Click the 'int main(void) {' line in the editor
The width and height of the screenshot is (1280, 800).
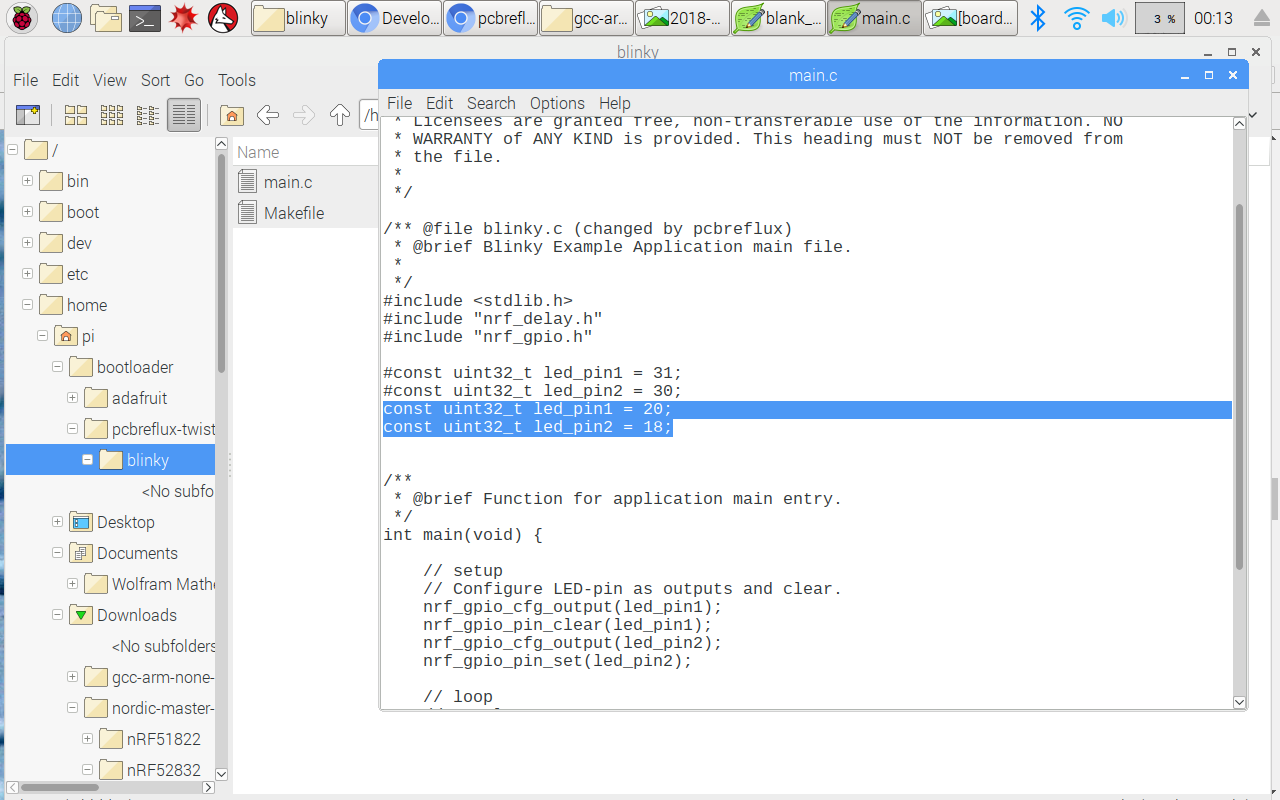[463, 535]
